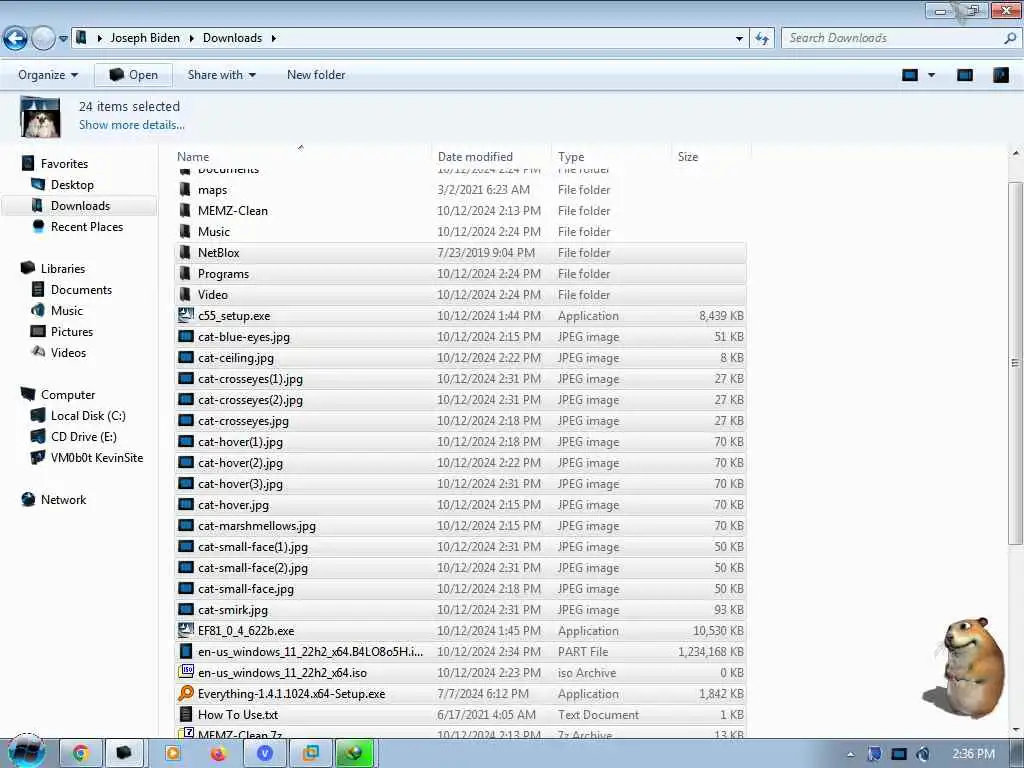Click the maps folder icon
The height and width of the screenshot is (768, 1024).
pos(185,189)
